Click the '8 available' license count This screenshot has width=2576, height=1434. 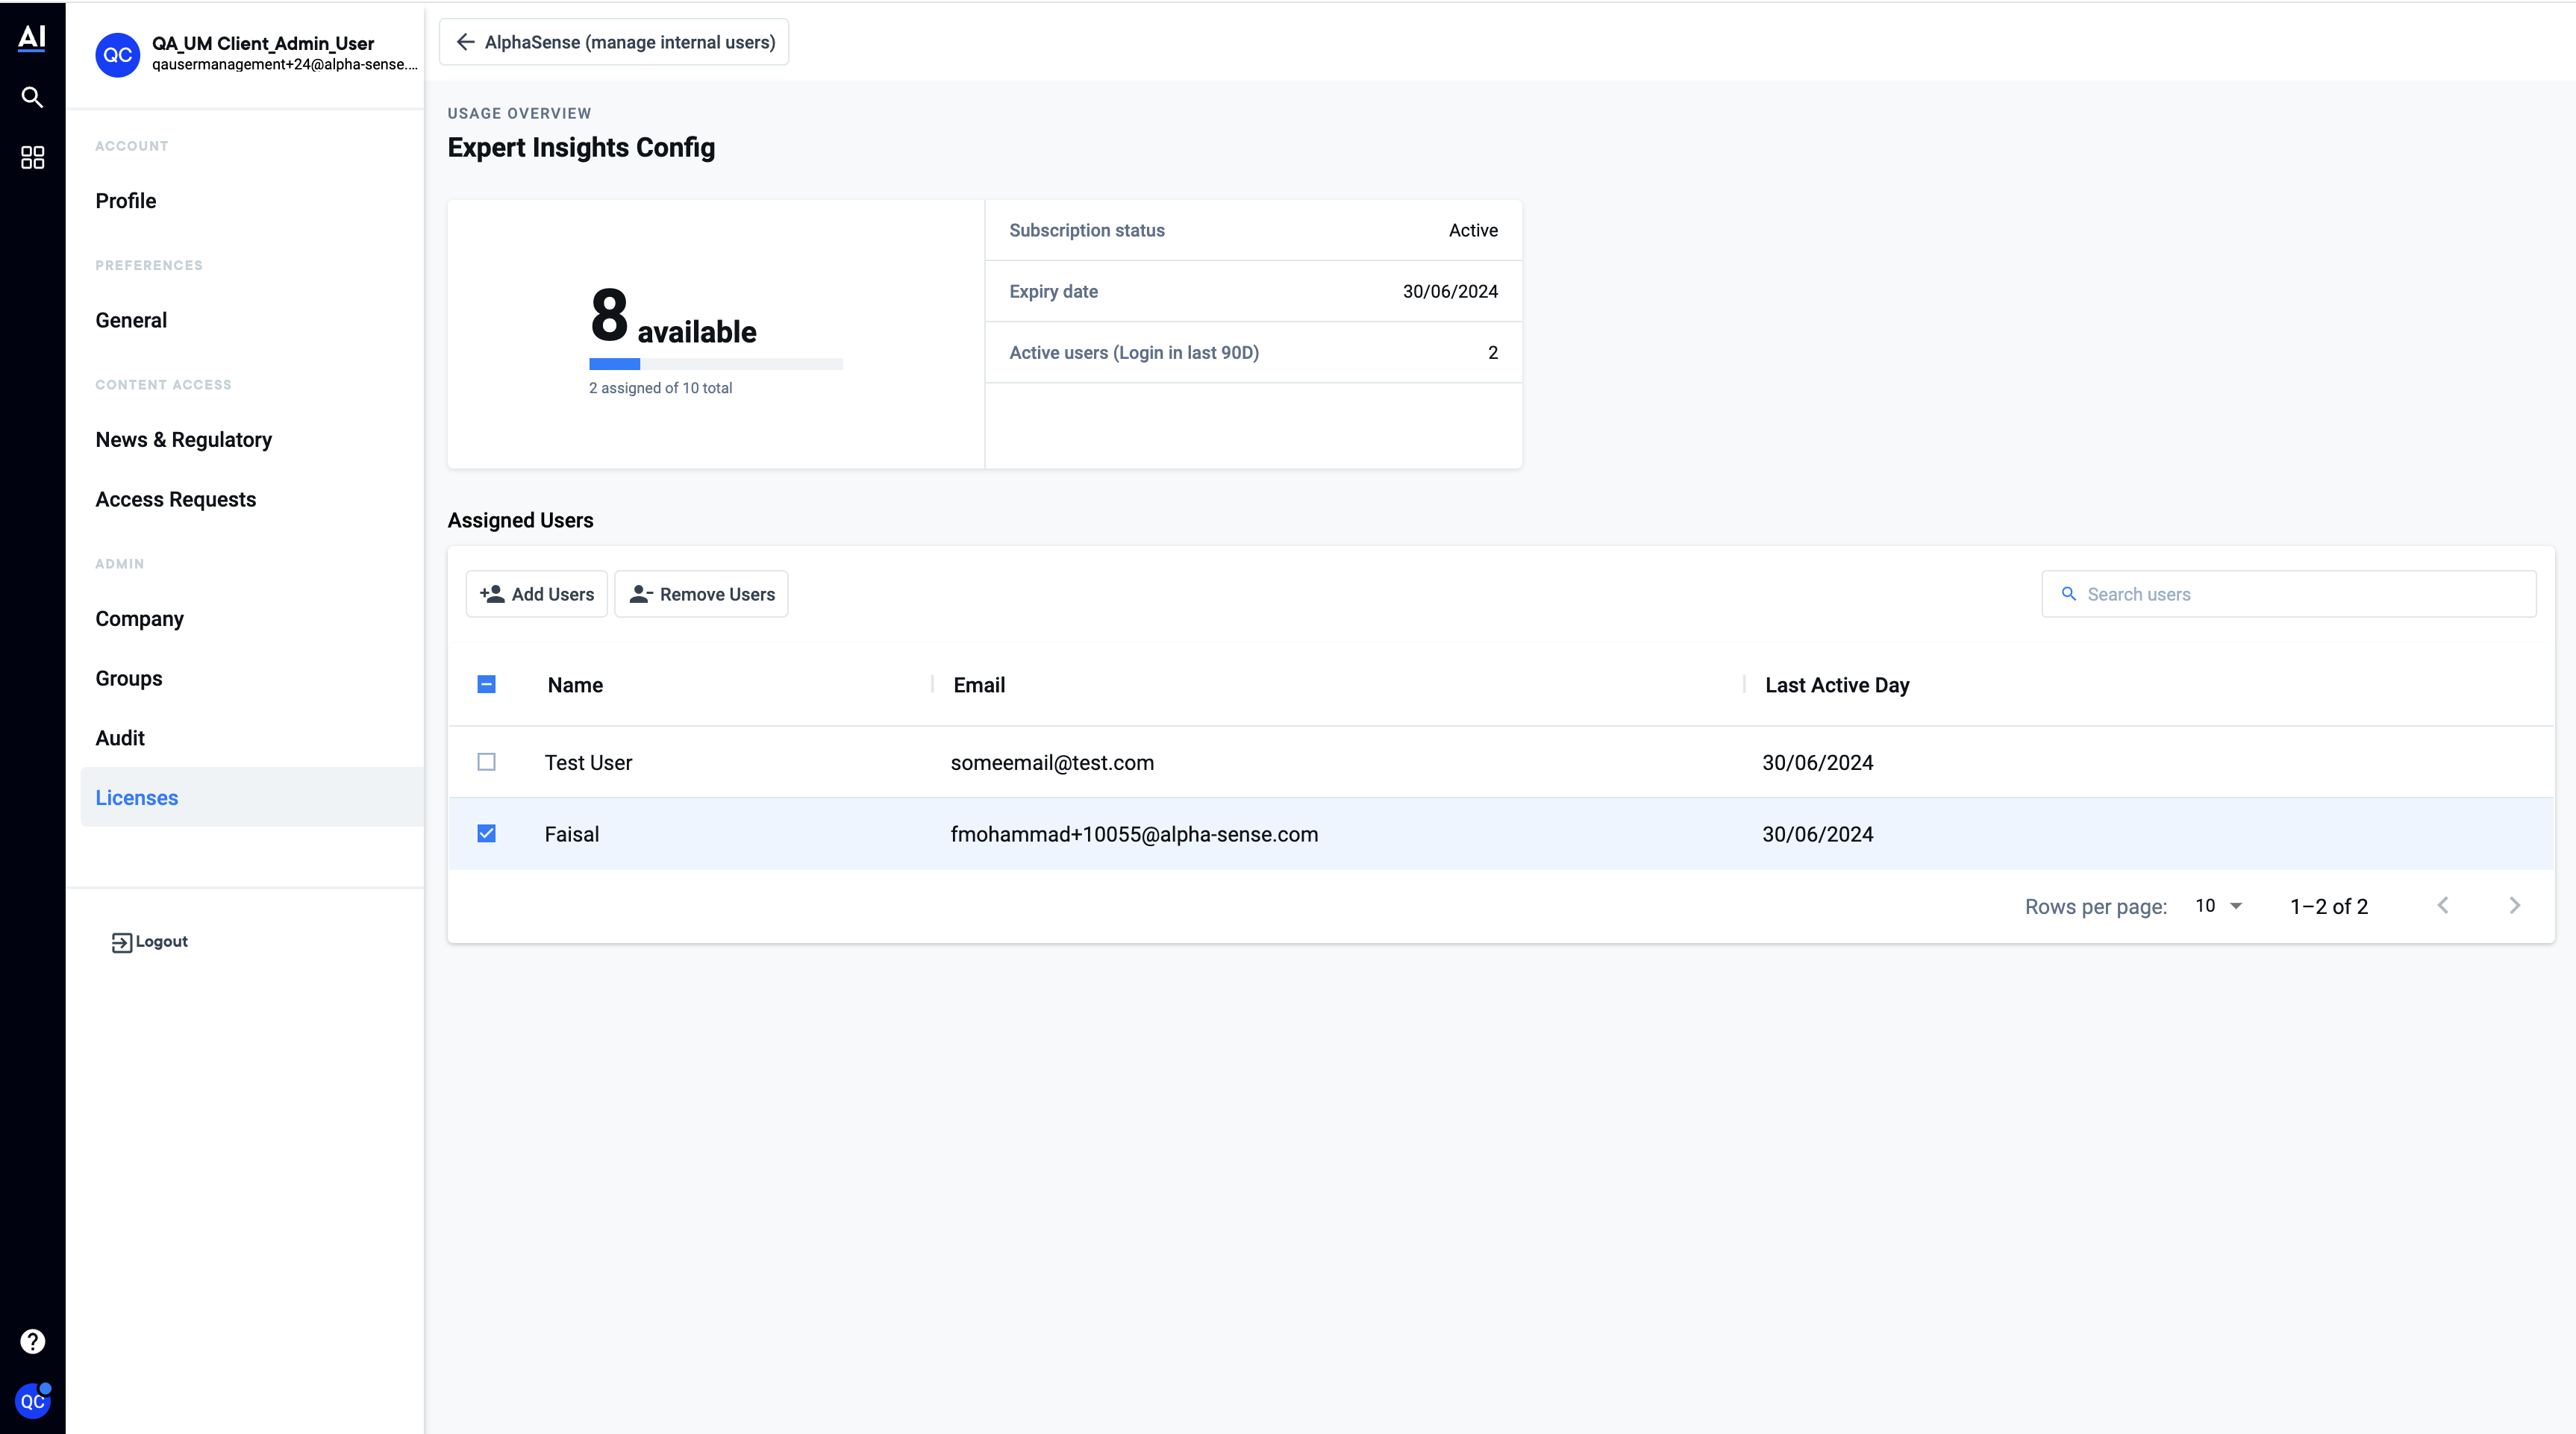pos(673,316)
